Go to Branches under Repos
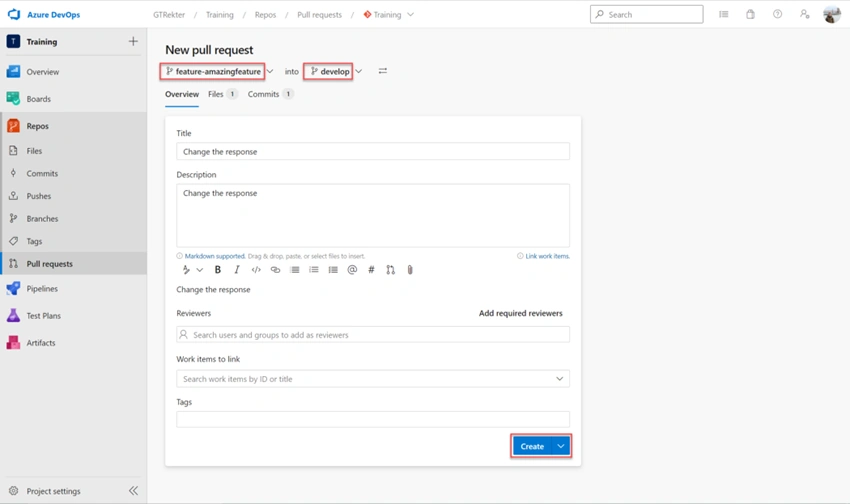This screenshot has height=504, width=850. click(x=42, y=219)
